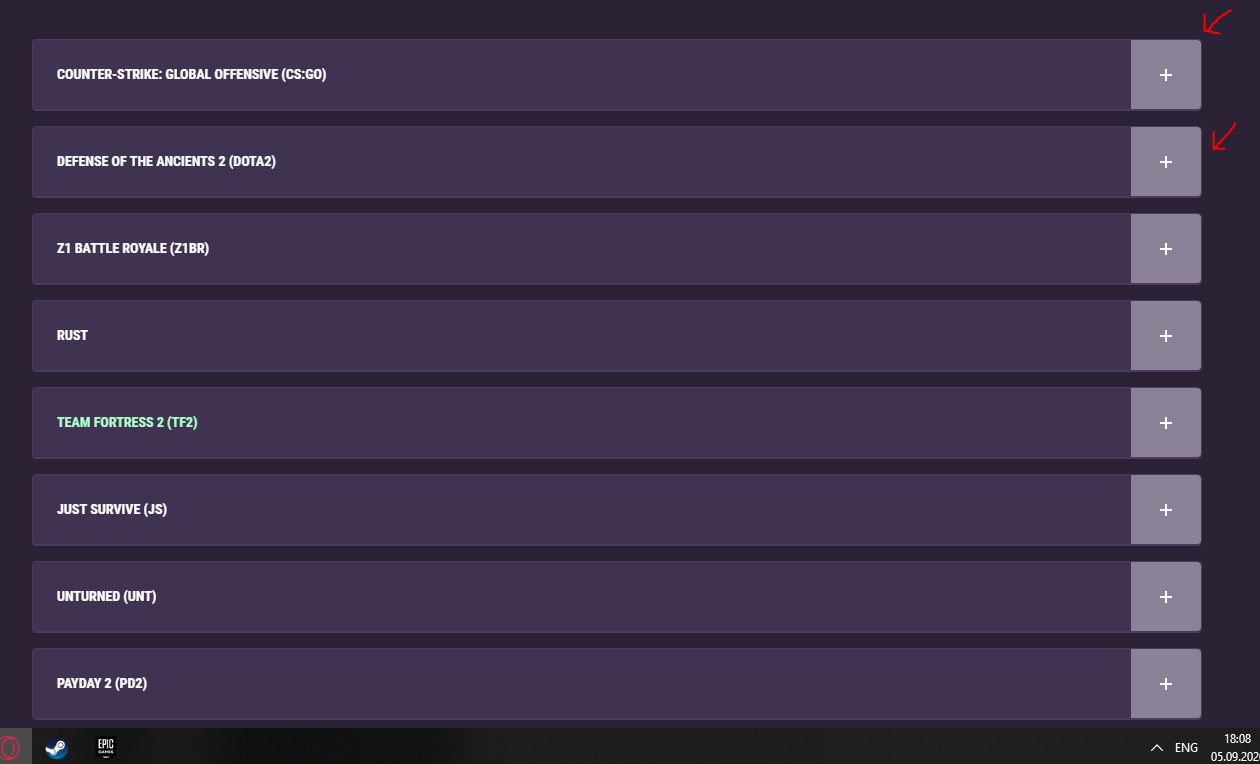Expand the Z1 Battle Royale plus icon
The width and height of the screenshot is (1260, 764).
pyautogui.click(x=1165, y=249)
